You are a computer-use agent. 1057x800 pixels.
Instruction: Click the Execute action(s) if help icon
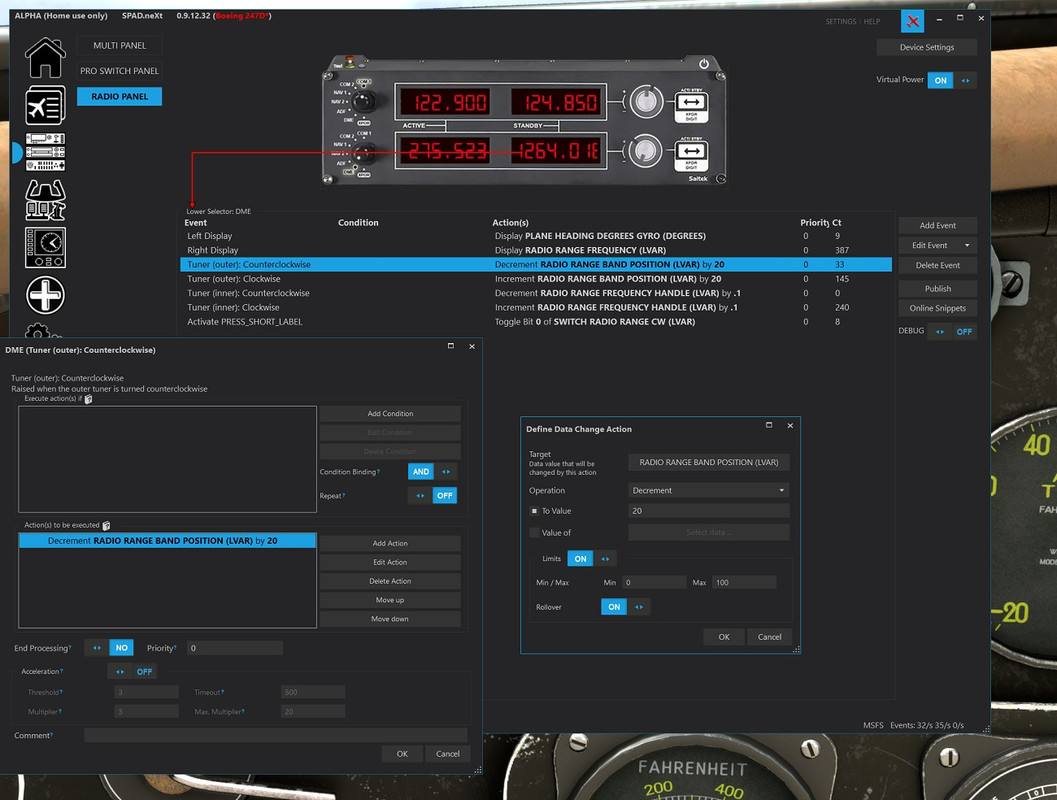tap(88, 399)
